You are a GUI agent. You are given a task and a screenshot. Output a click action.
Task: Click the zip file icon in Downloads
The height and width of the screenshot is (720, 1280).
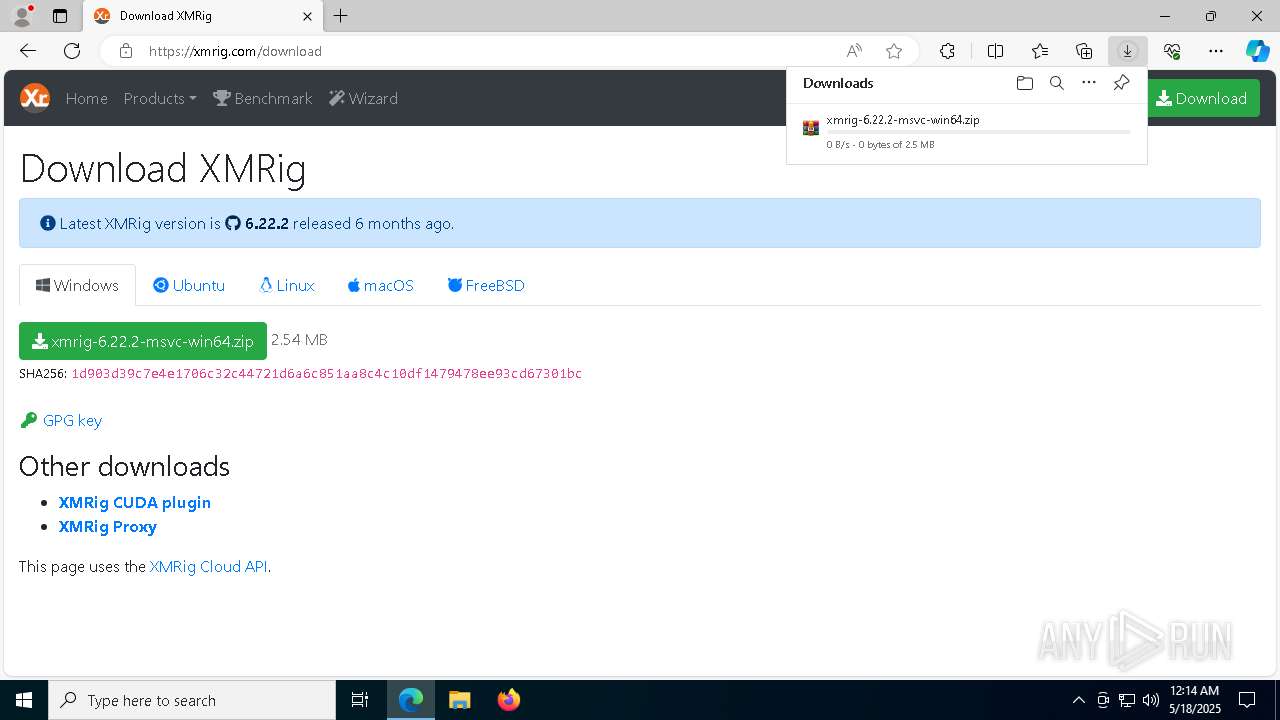(x=811, y=128)
